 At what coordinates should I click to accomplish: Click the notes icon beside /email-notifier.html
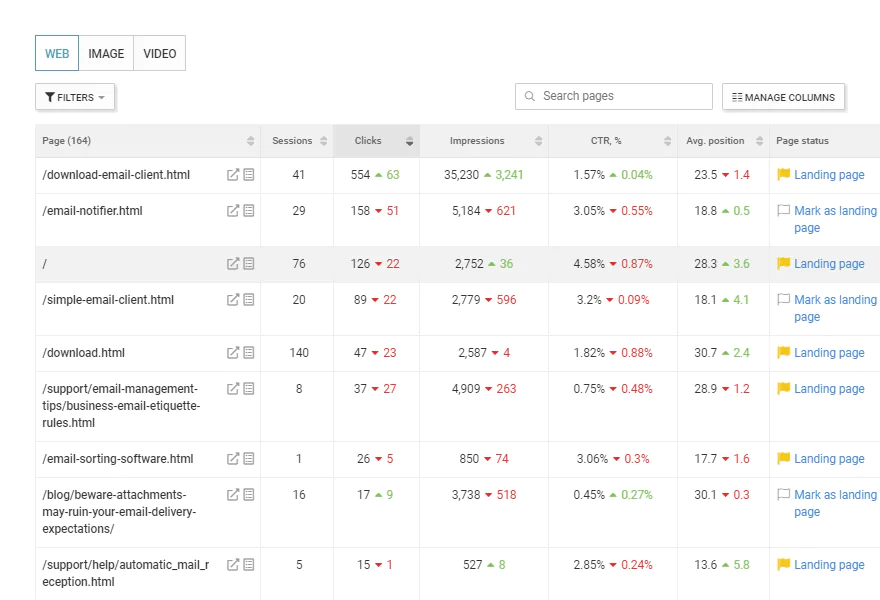tap(247, 210)
